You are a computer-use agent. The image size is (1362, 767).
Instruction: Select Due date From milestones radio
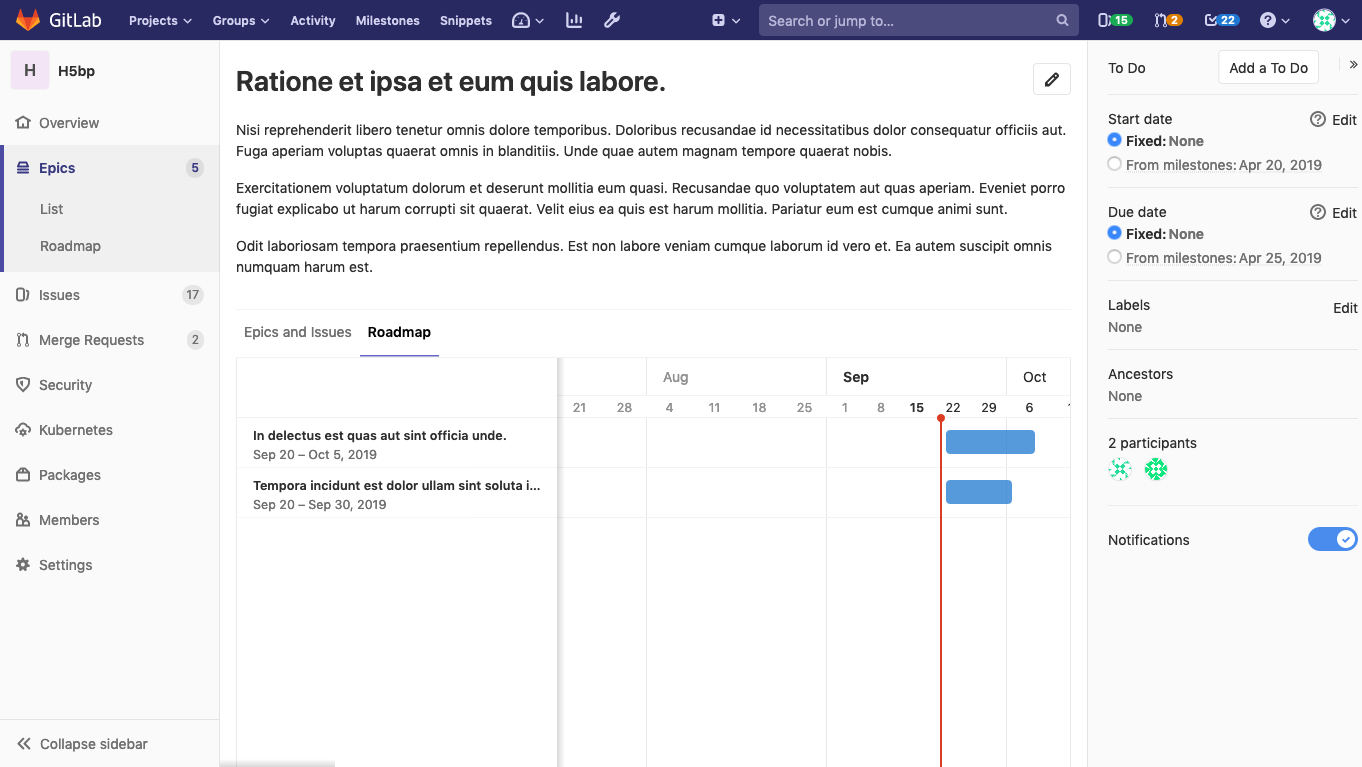[1115, 258]
